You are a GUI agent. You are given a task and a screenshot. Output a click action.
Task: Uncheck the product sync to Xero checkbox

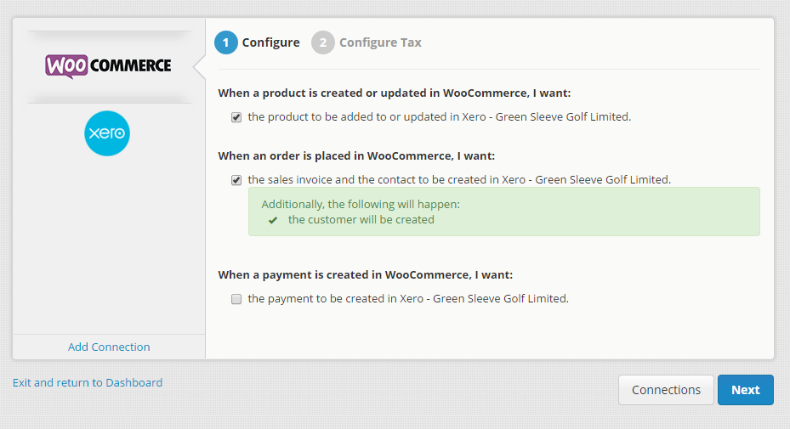(x=236, y=117)
